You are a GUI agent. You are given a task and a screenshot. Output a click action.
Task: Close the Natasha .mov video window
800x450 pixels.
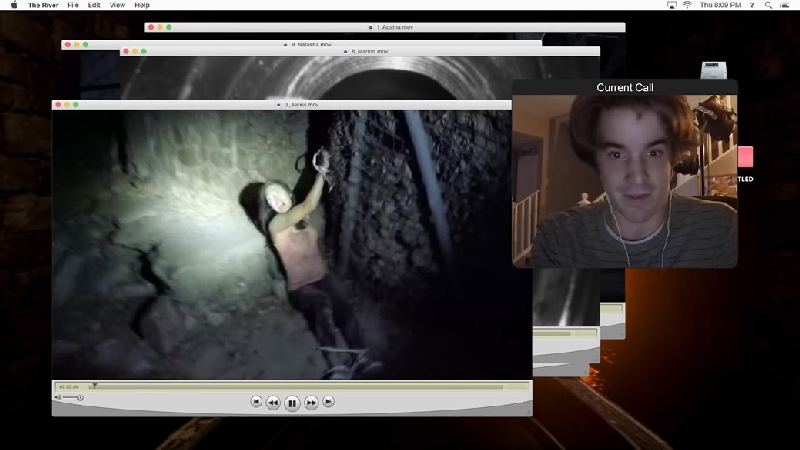(x=67, y=45)
